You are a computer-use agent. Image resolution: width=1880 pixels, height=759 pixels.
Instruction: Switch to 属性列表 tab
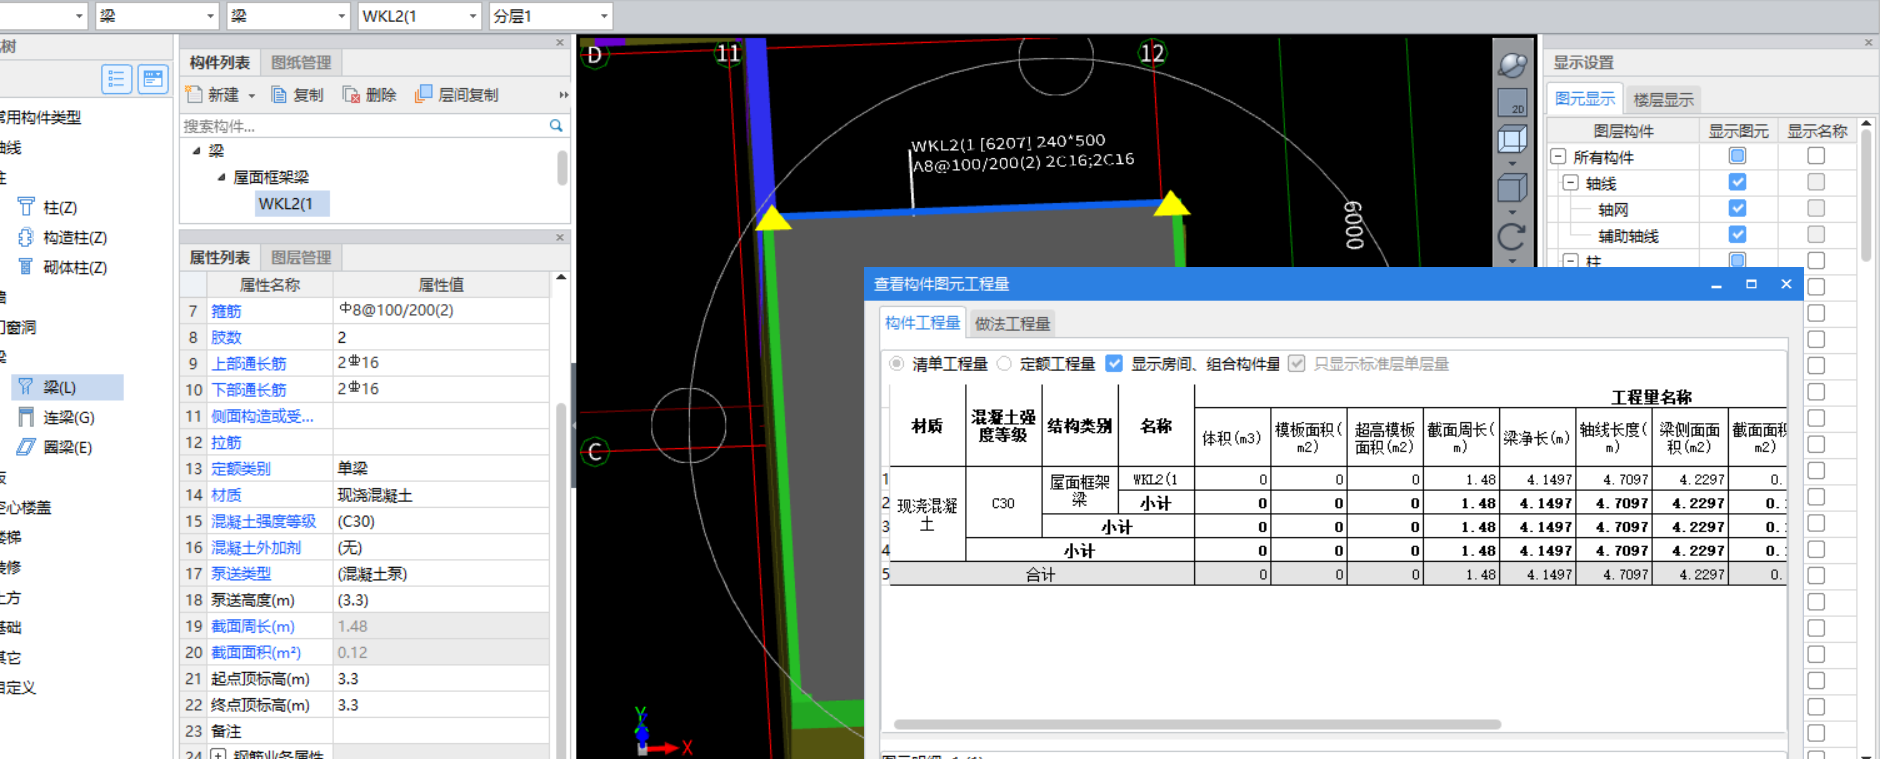(x=220, y=257)
